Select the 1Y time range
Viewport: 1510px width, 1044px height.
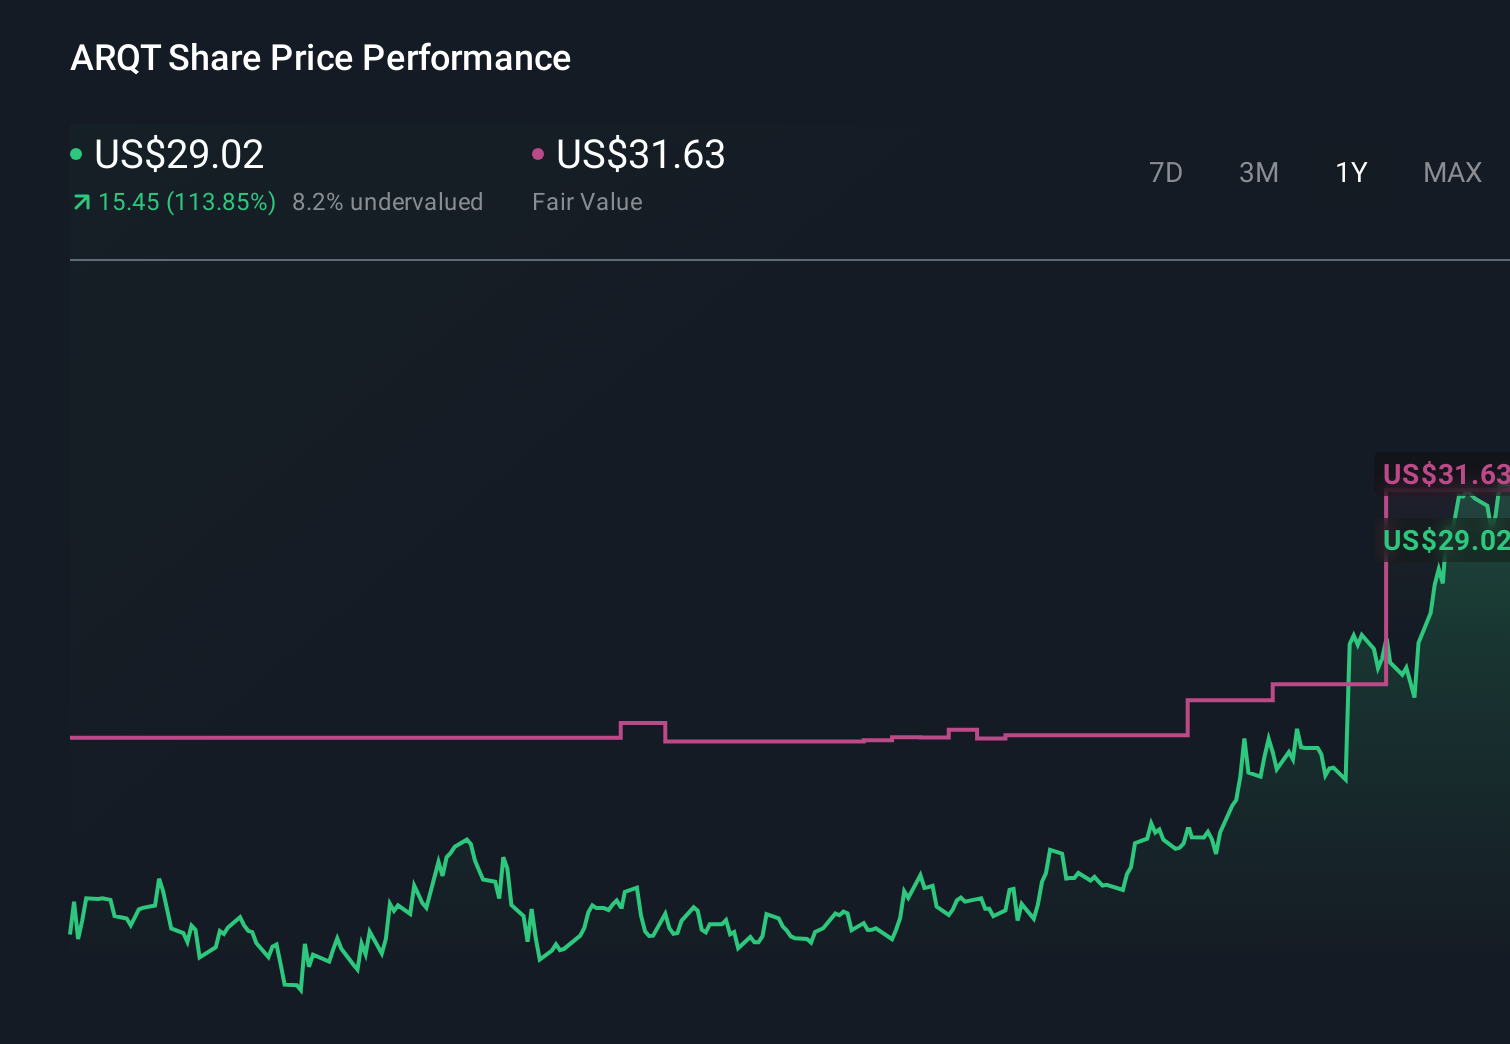click(1351, 173)
